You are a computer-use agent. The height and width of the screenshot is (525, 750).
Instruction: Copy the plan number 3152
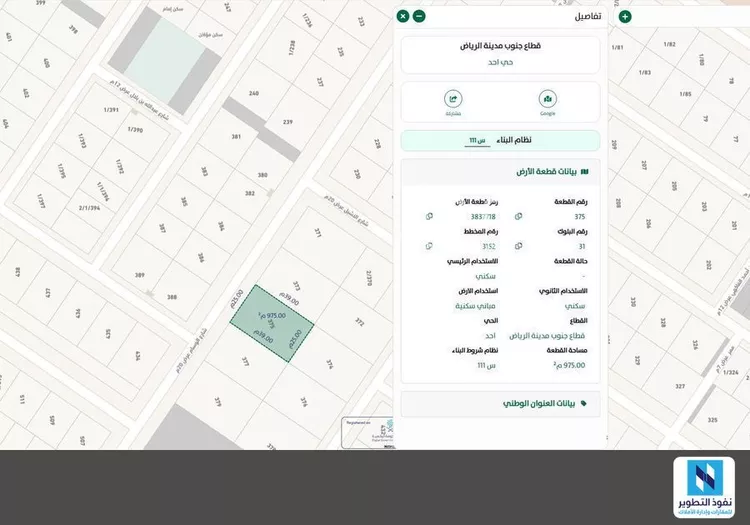429,245
